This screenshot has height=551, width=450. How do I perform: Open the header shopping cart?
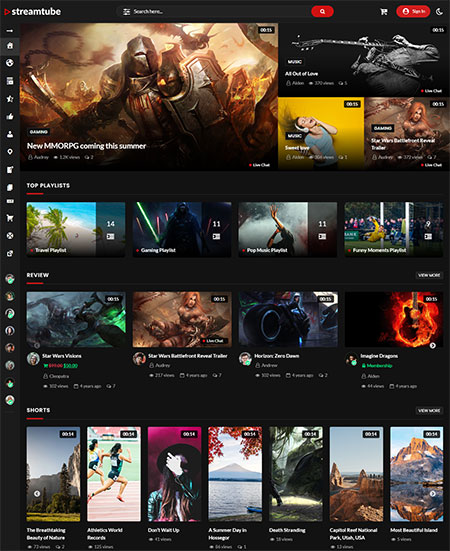(x=384, y=12)
